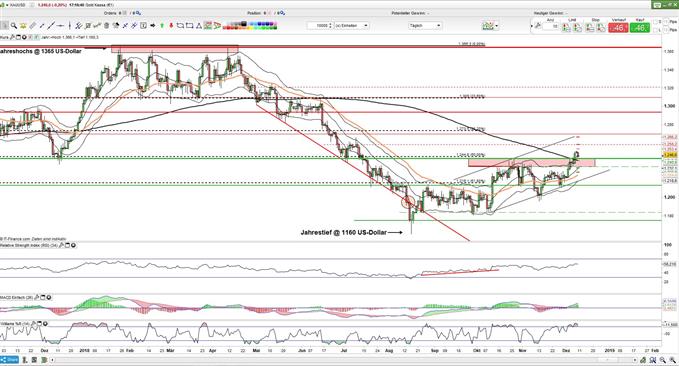Close the MACD indicator panel
Viewport: 679px width, 366px height.
pos(49,298)
